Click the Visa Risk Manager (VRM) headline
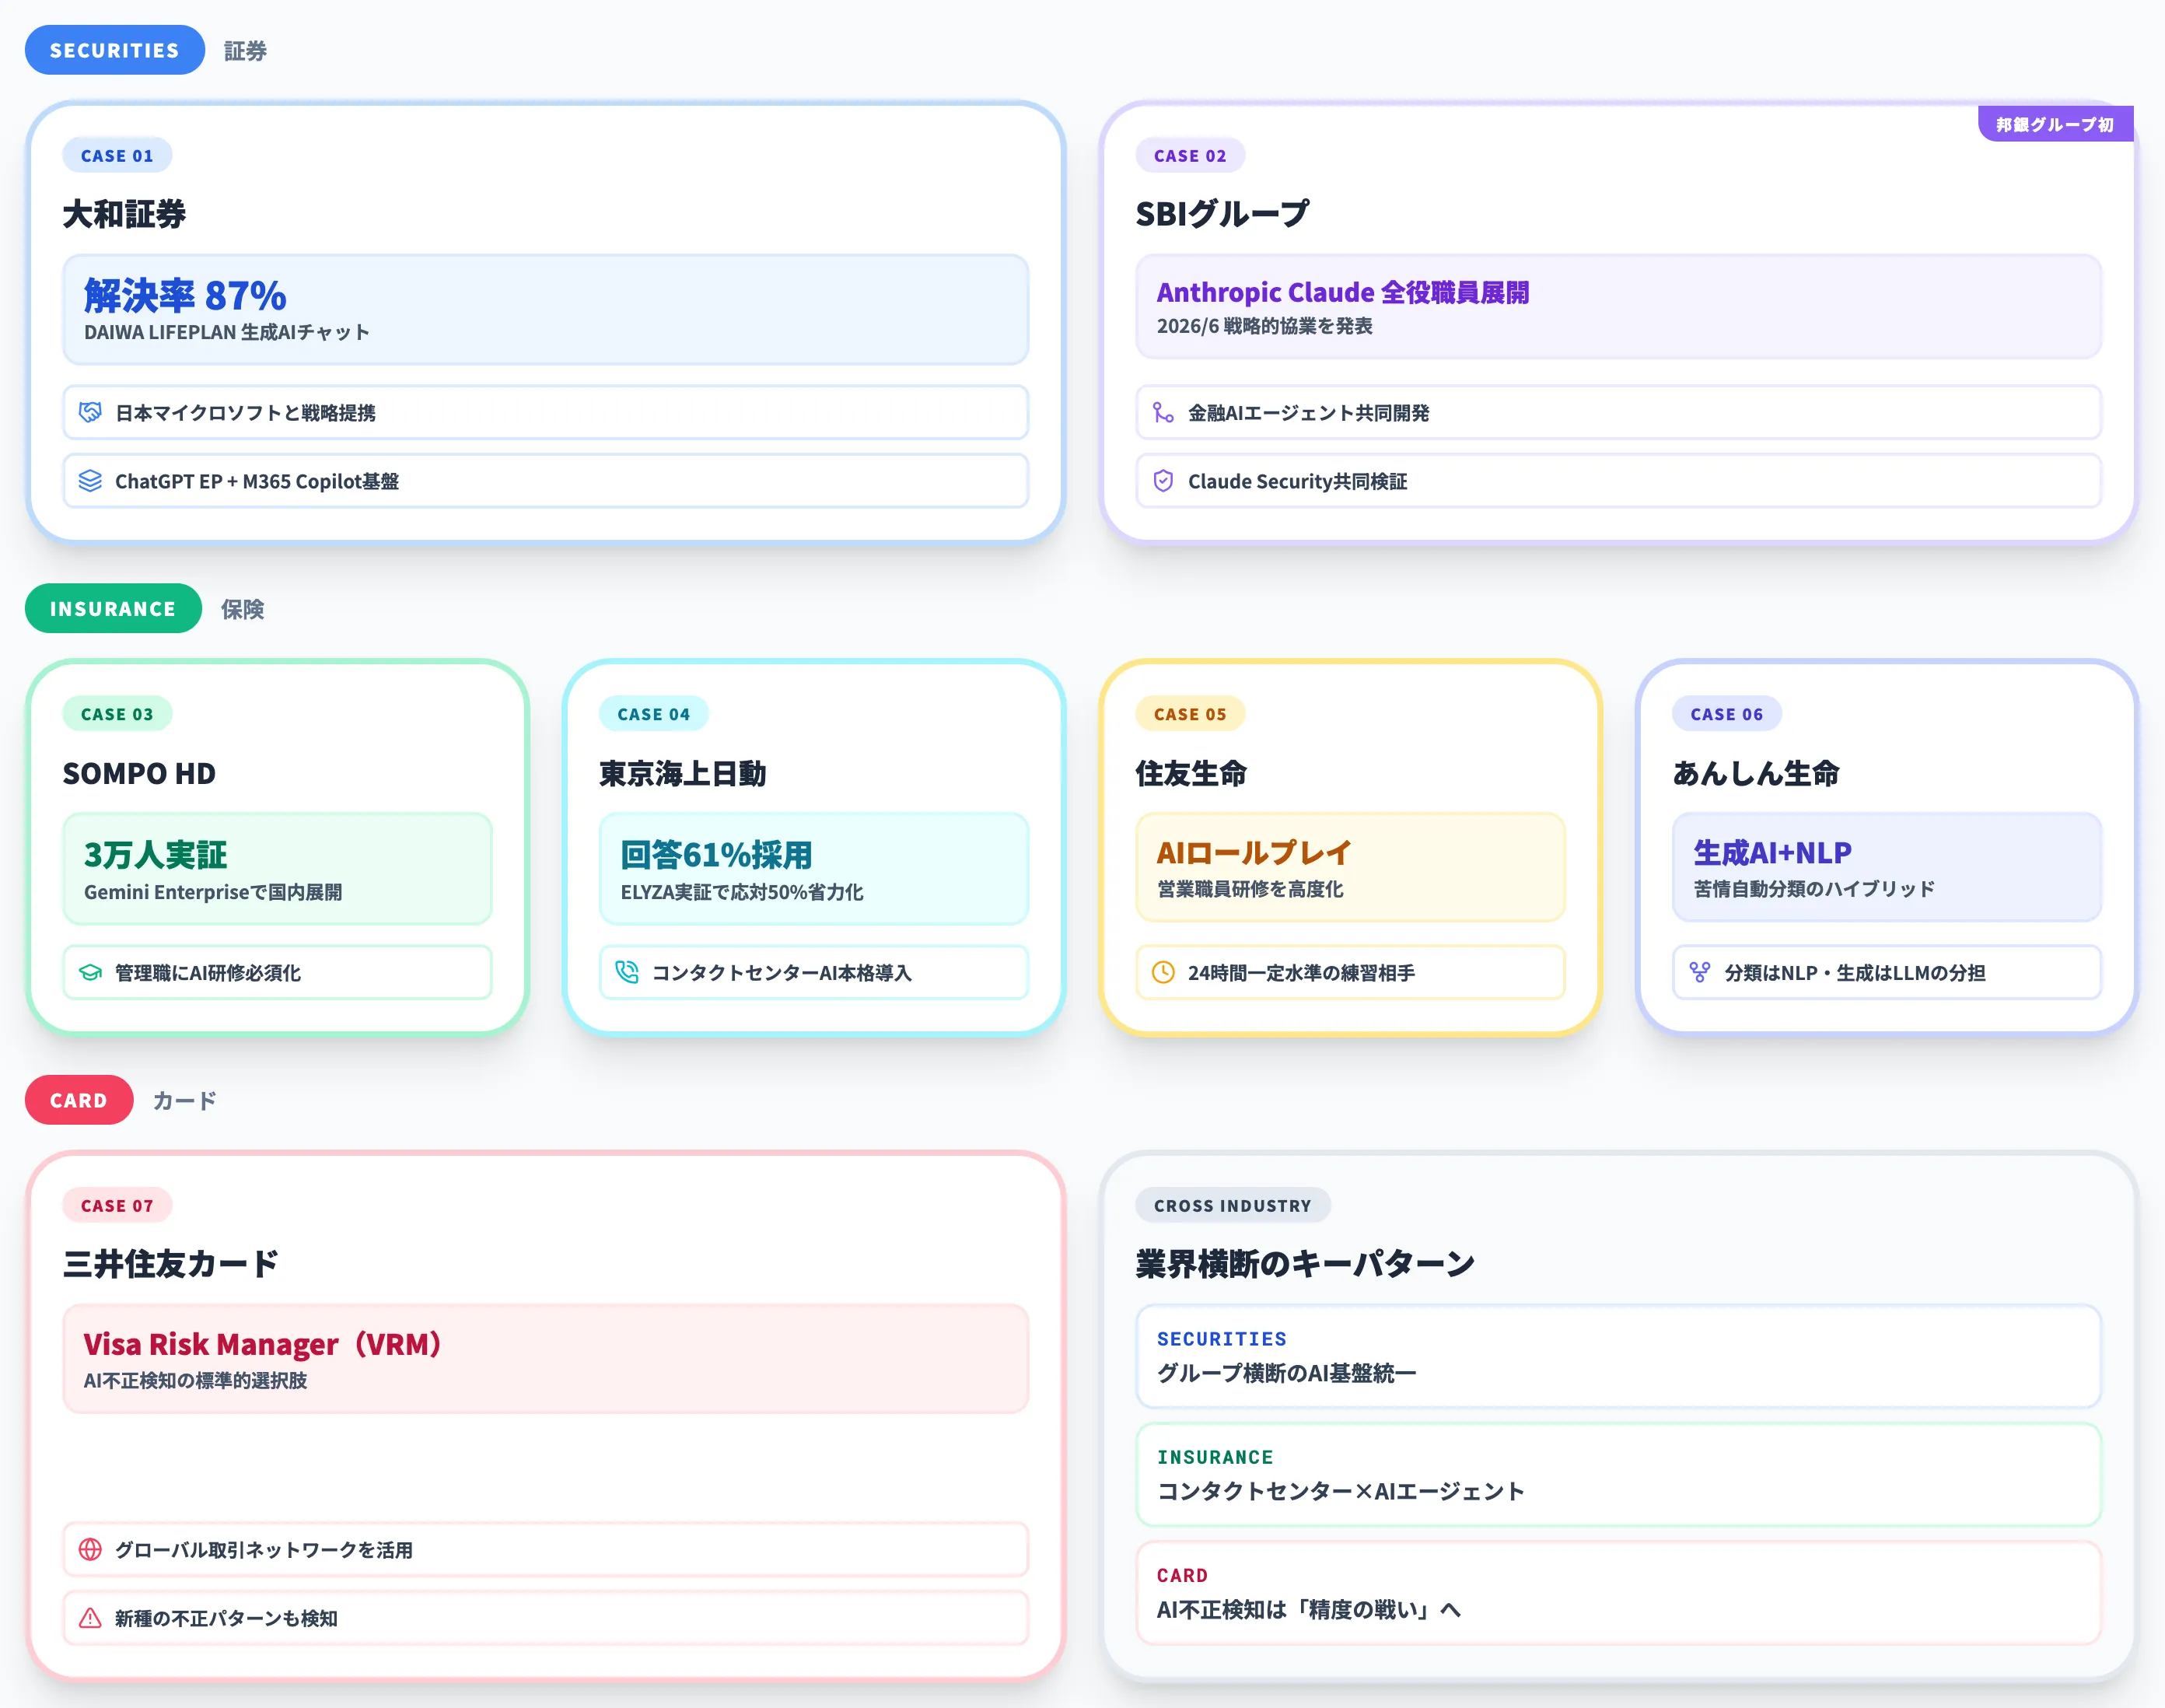Image resolution: width=2165 pixels, height=1708 pixels. click(263, 1345)
